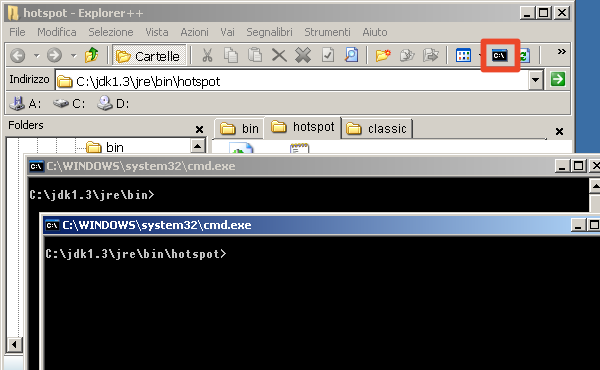Click the jre\bin prompt in back cmd
The height and width of the screenshot is (370, 600).
click(x=92, y=195)
